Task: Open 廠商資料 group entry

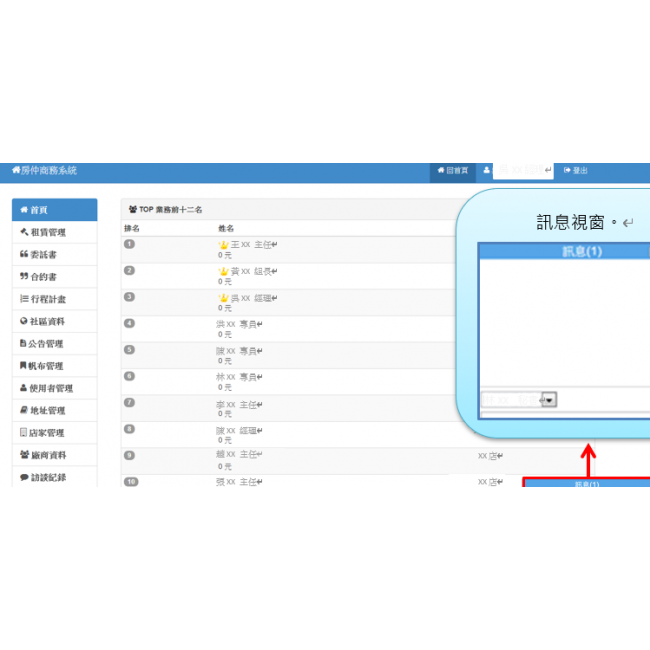Action: pos(54,455)
